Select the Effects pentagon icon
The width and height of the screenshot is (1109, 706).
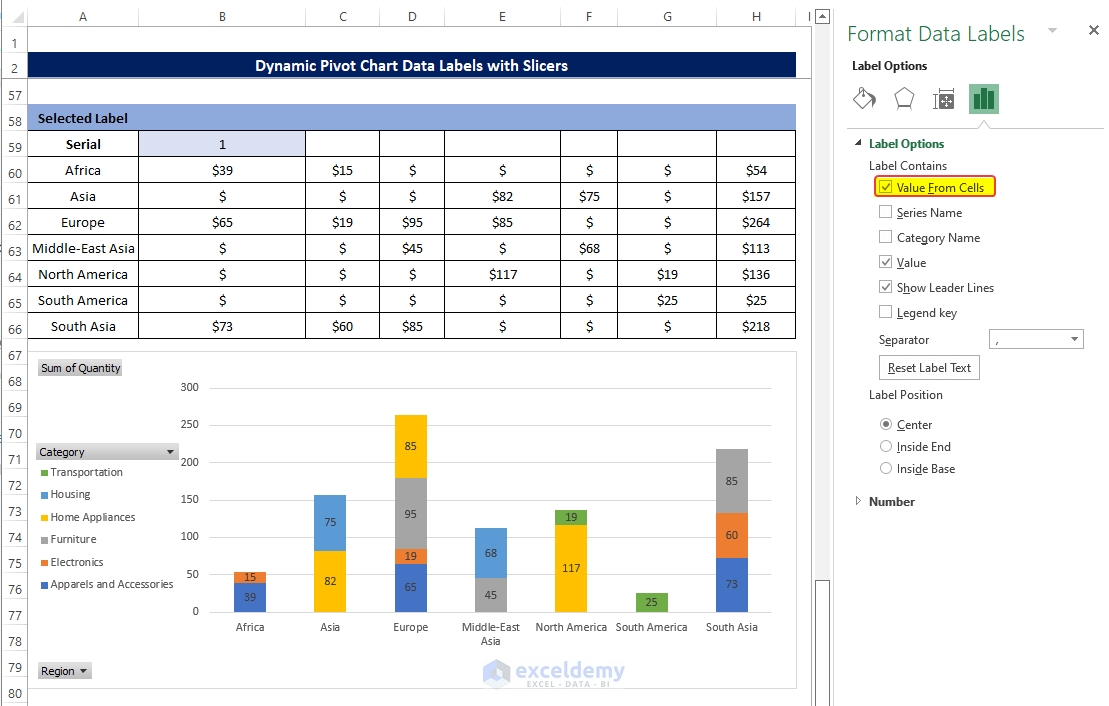click(x=904, y=99)
